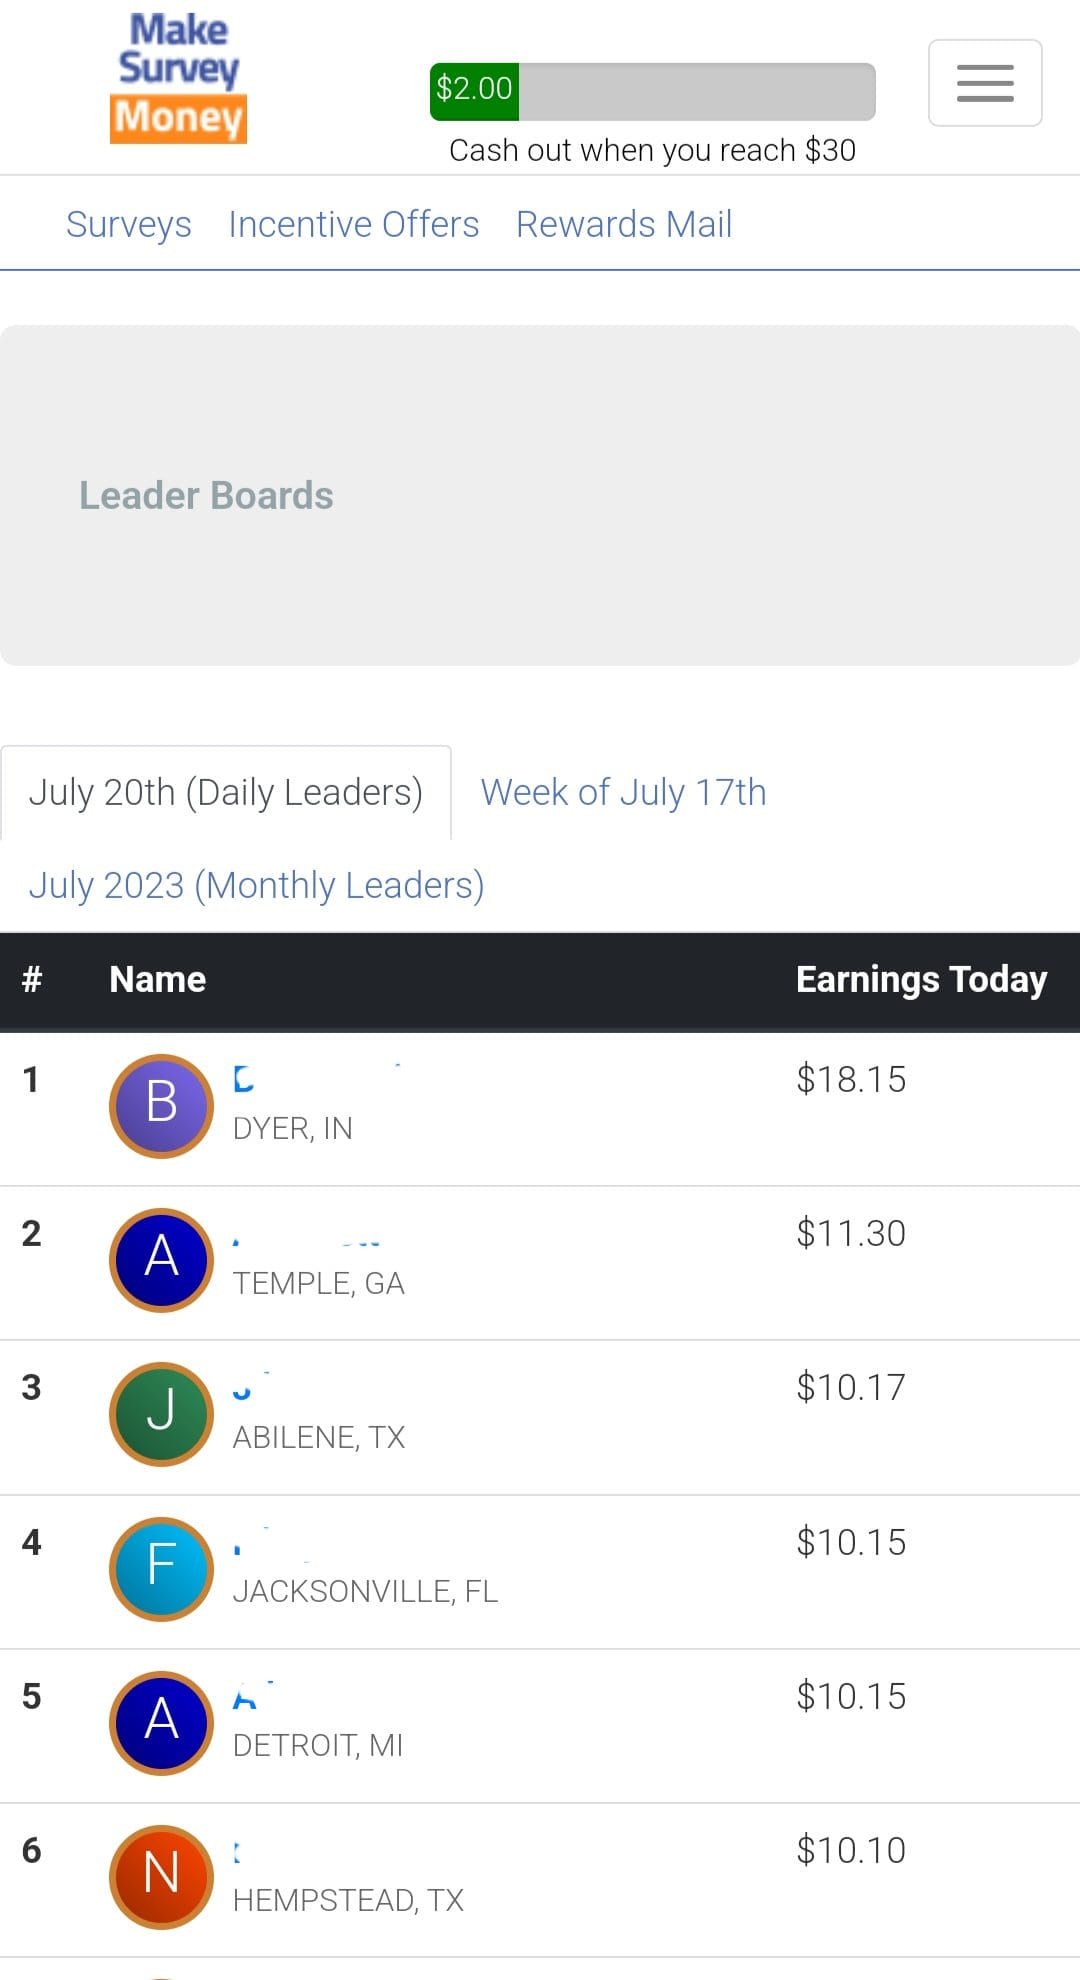Switch to July 20th Daily Leaders tab
Screen dimensions: 1080x1980
coord(226,792)
